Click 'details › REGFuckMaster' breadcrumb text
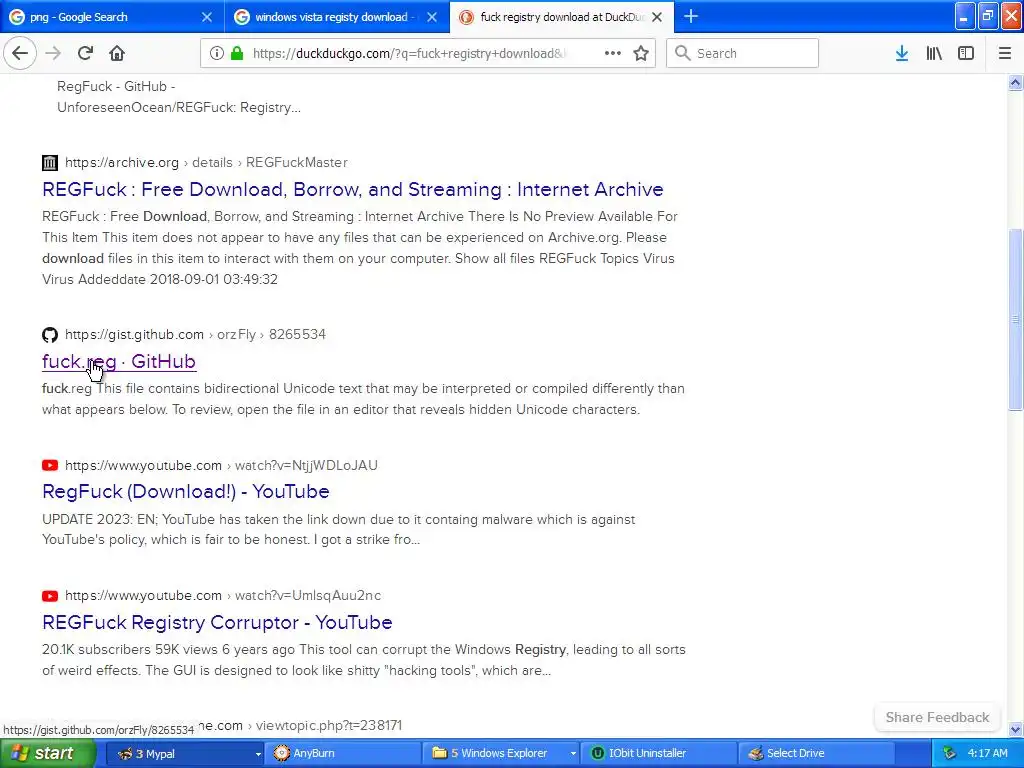This screenshot has width=1024, height=768. pos(270,163)
